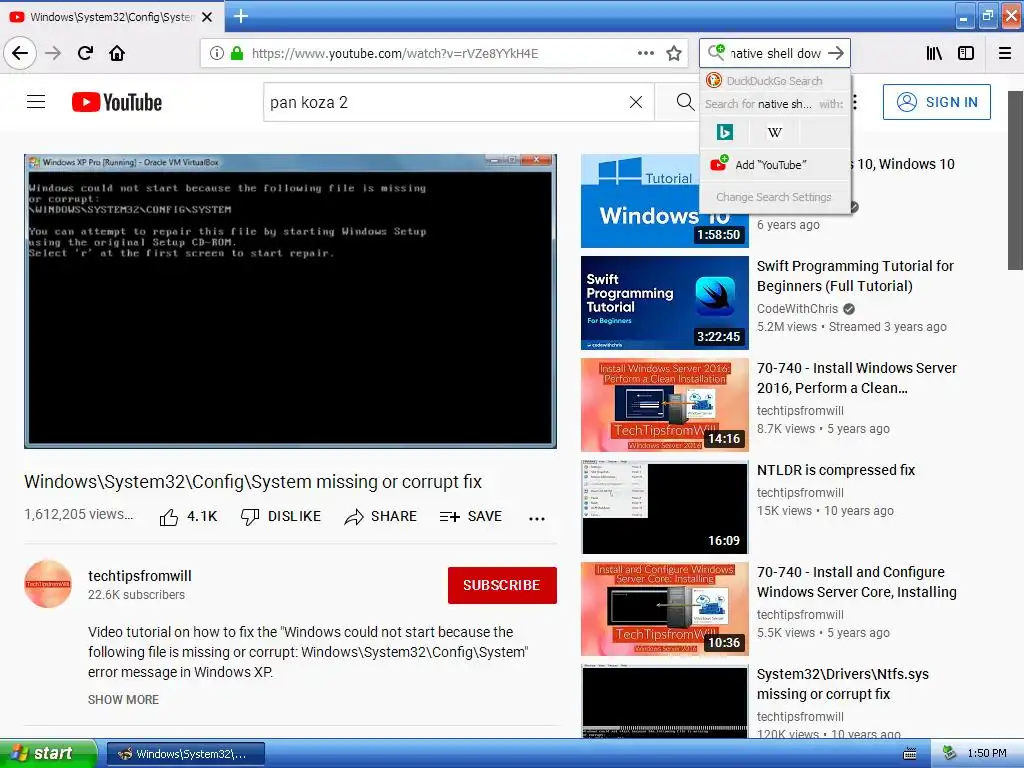Click the system tray network icon
1024x768 pixels.
tap(949, 754)
